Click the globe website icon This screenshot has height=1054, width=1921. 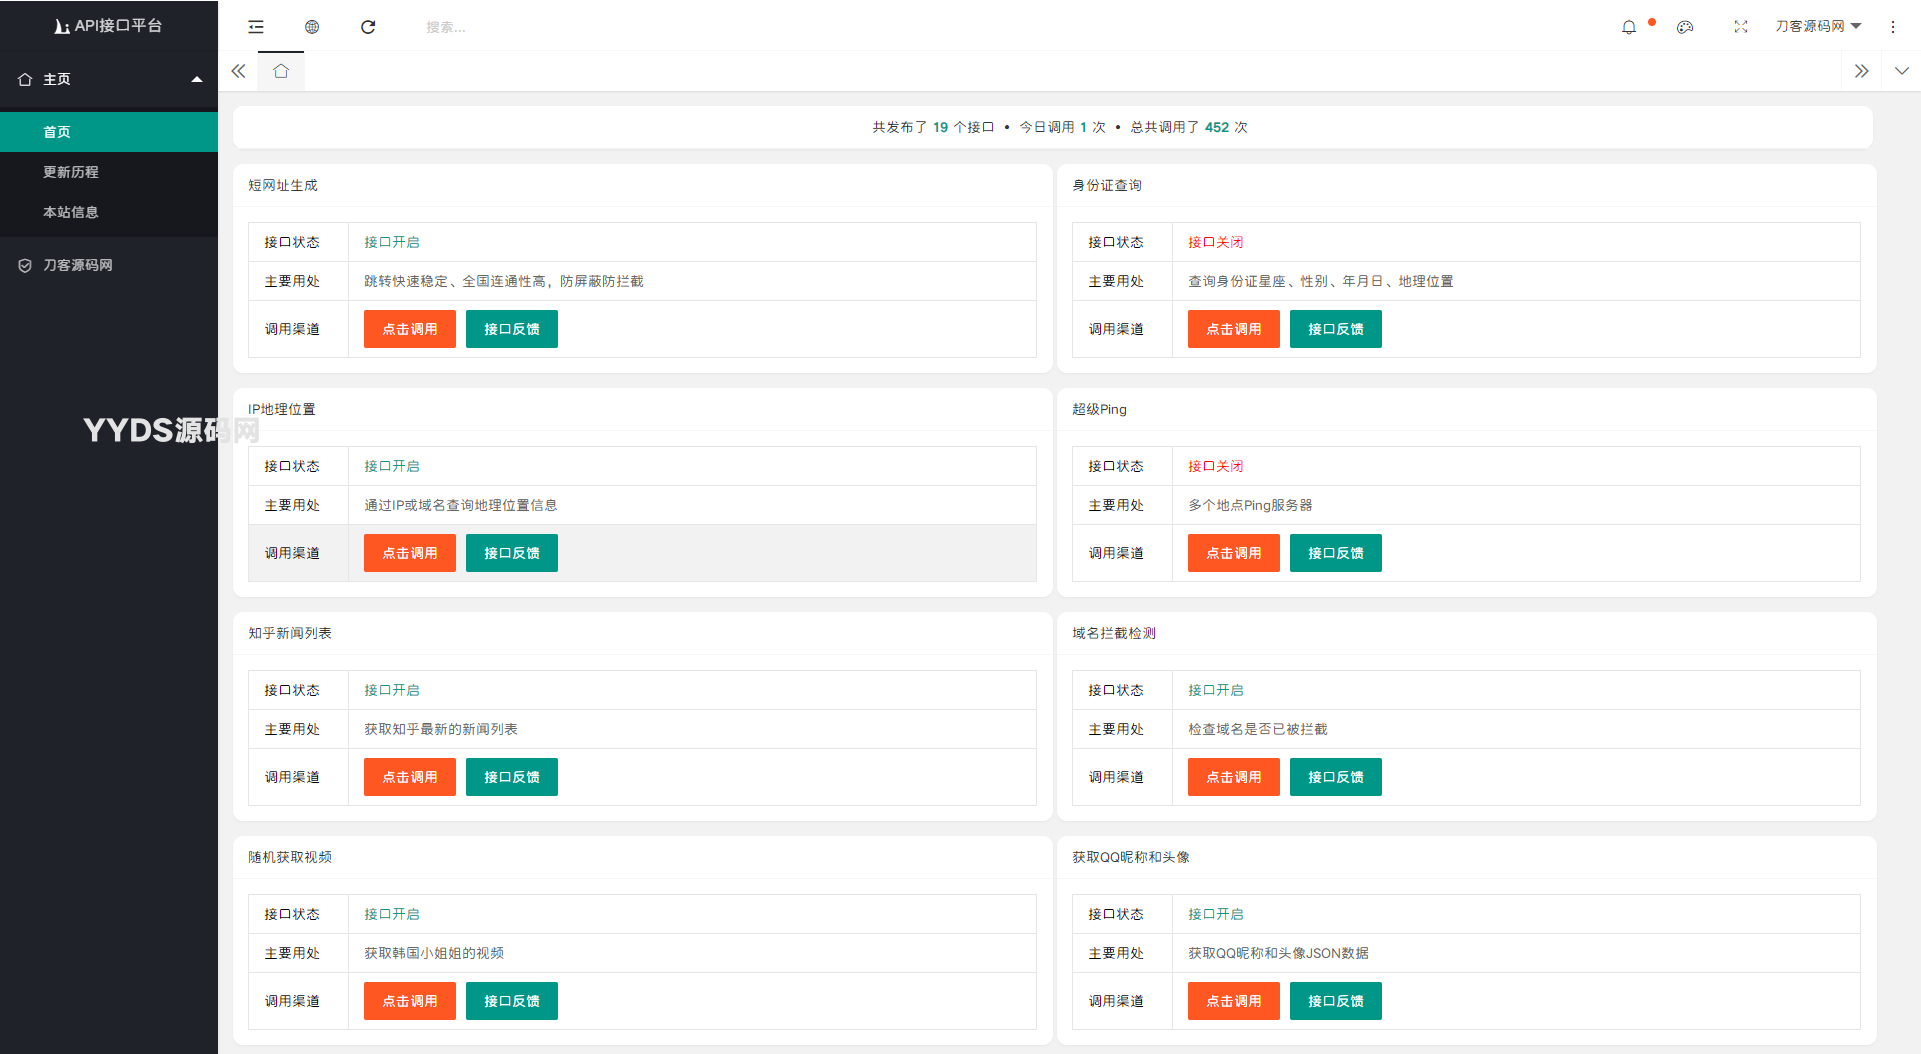(x=312, y=27)
